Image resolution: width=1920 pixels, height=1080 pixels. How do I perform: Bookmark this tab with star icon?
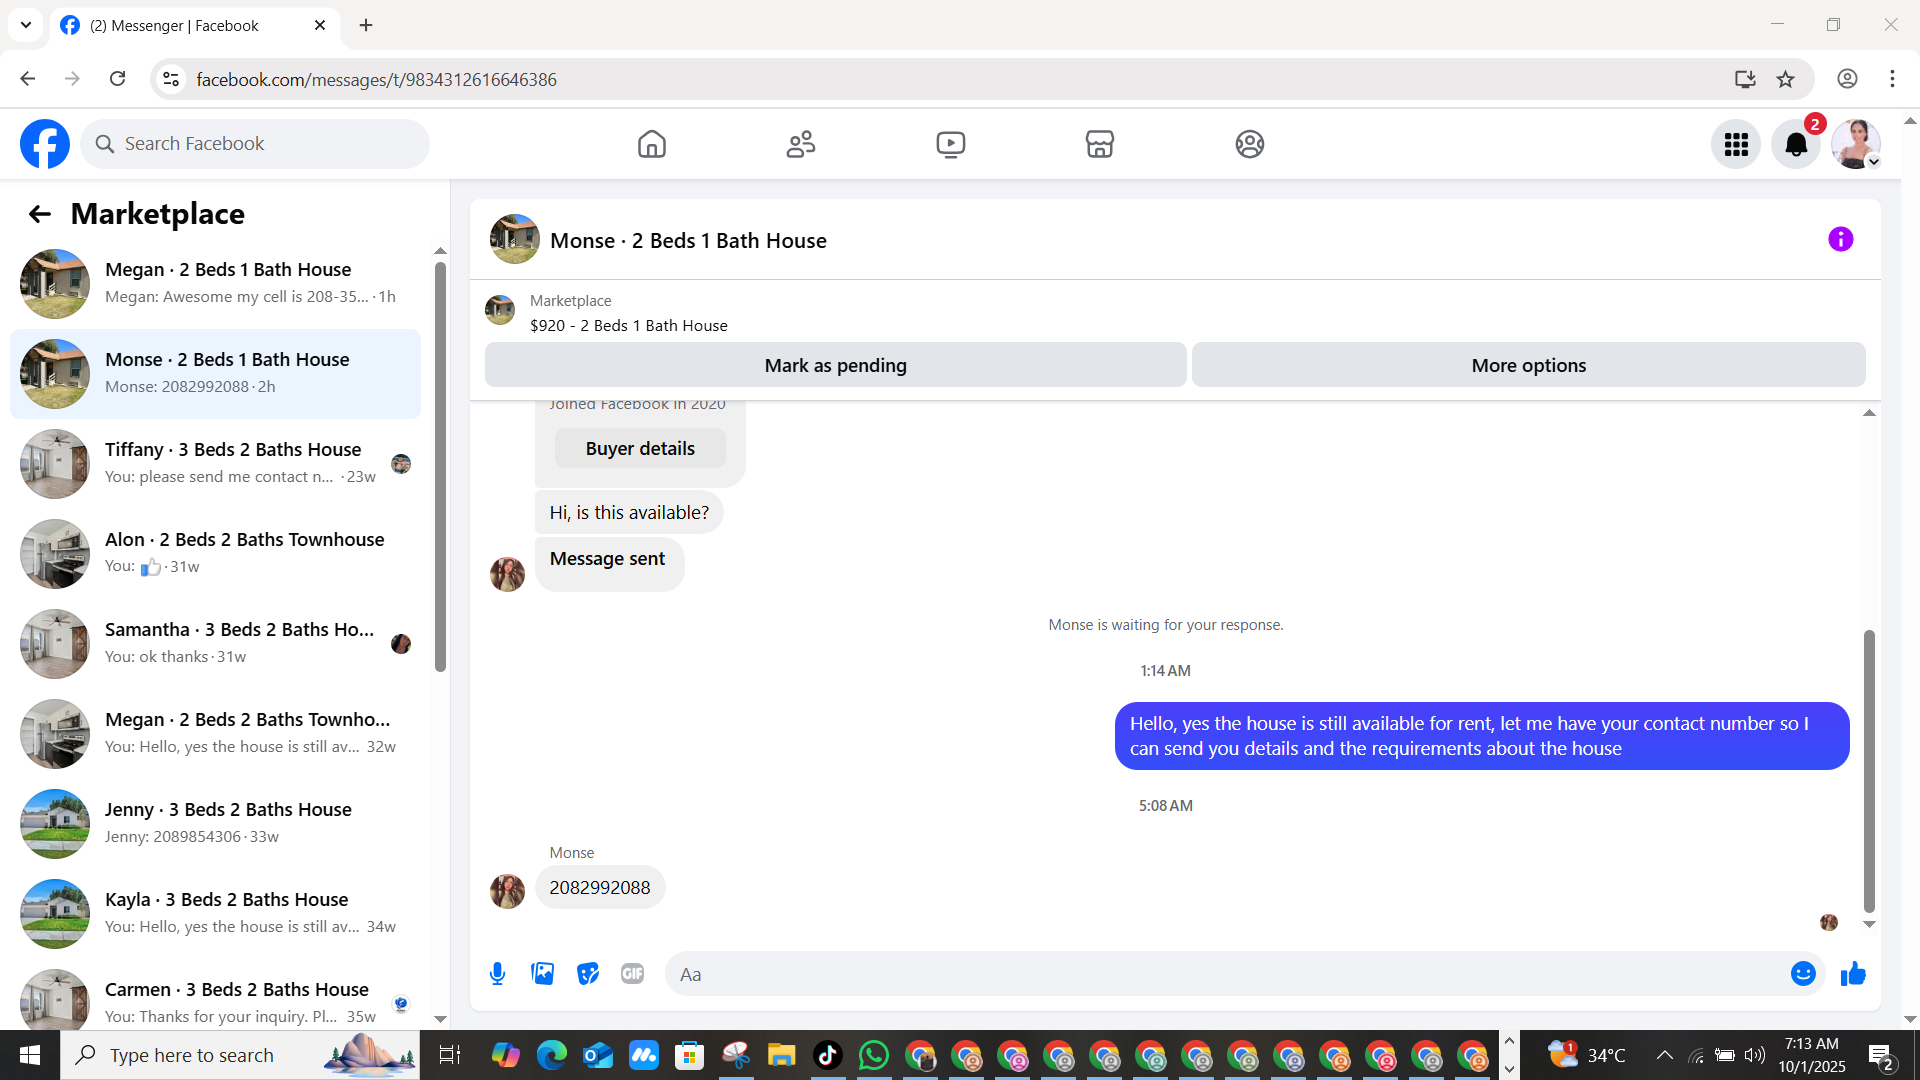point(1786,79)
